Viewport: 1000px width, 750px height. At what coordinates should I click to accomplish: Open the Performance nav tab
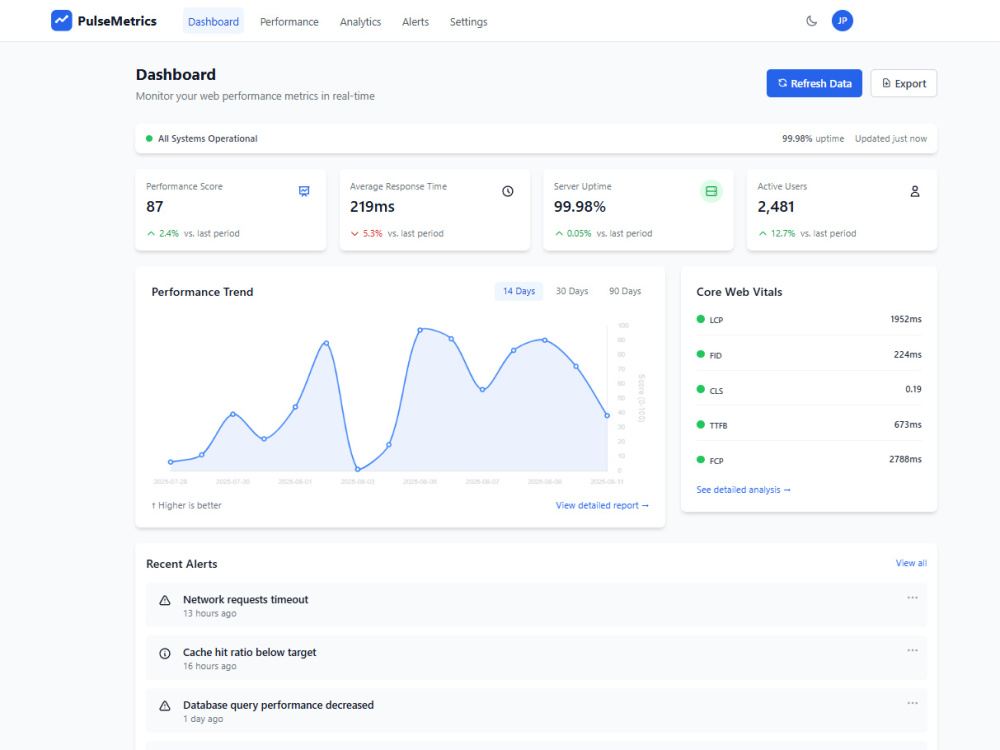click(x=289, y=22)
